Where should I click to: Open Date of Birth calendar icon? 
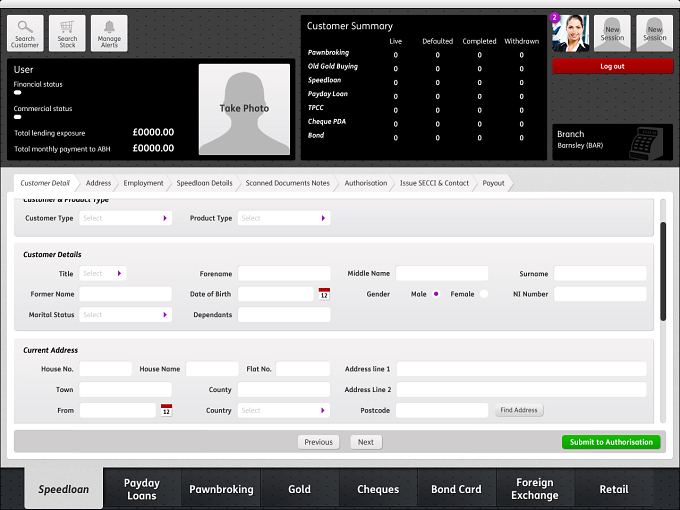(324, 294)
